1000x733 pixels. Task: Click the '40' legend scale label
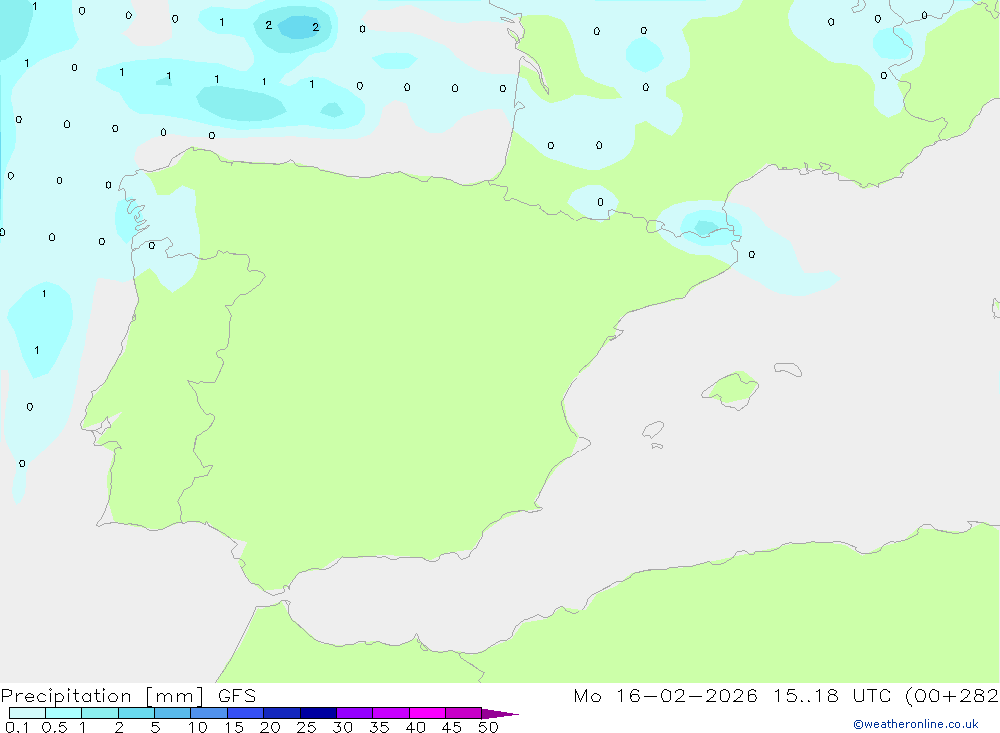416,727
